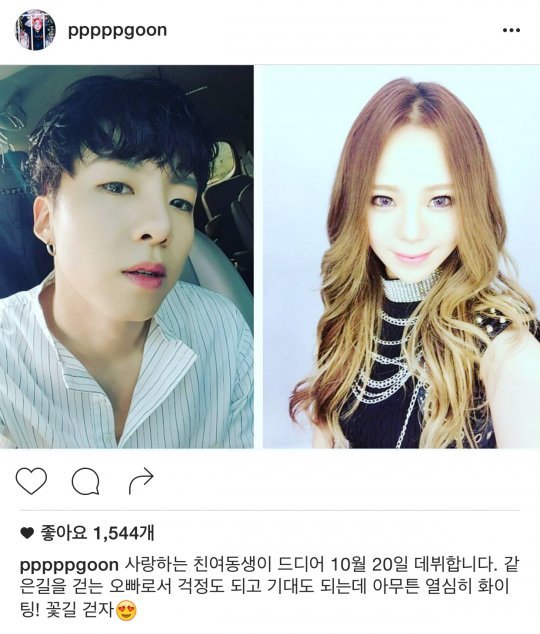
Task: Click the man's hoop earring in the photo
Action: [50, 247]
